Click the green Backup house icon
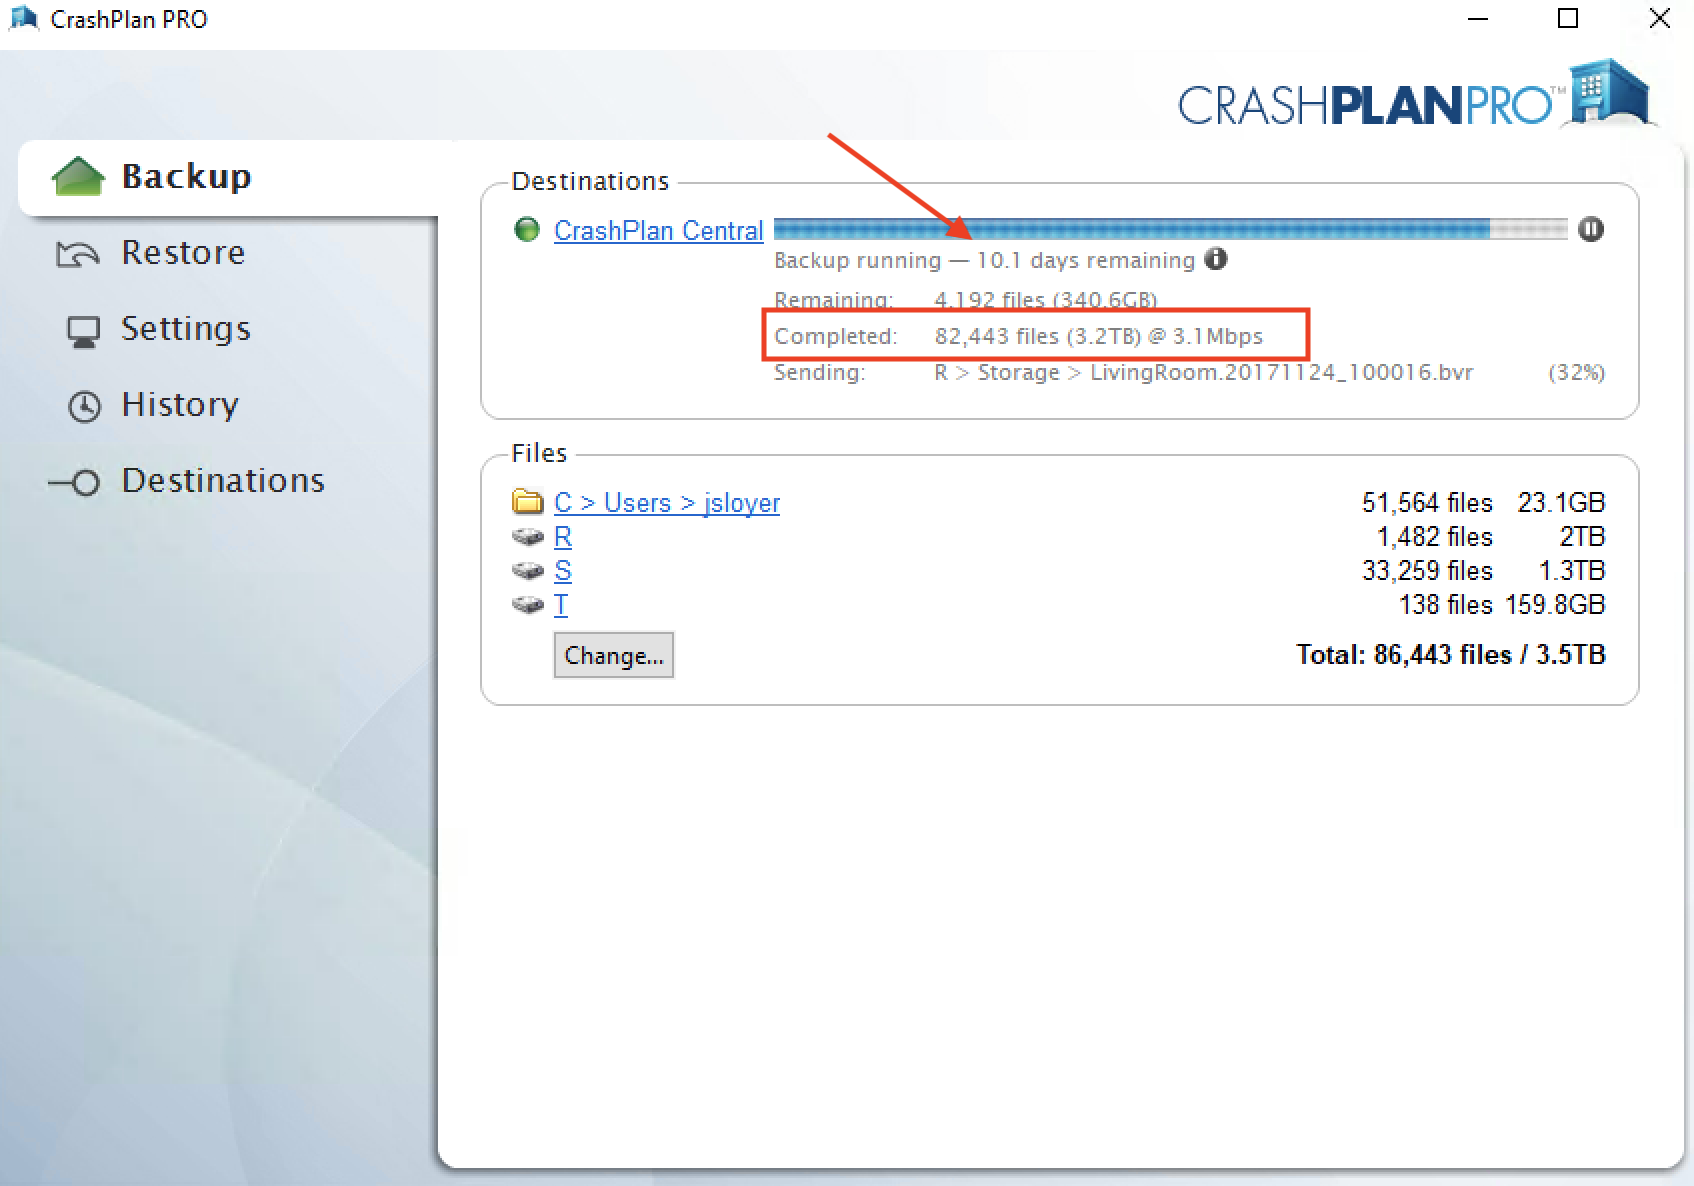 point(78,176)
